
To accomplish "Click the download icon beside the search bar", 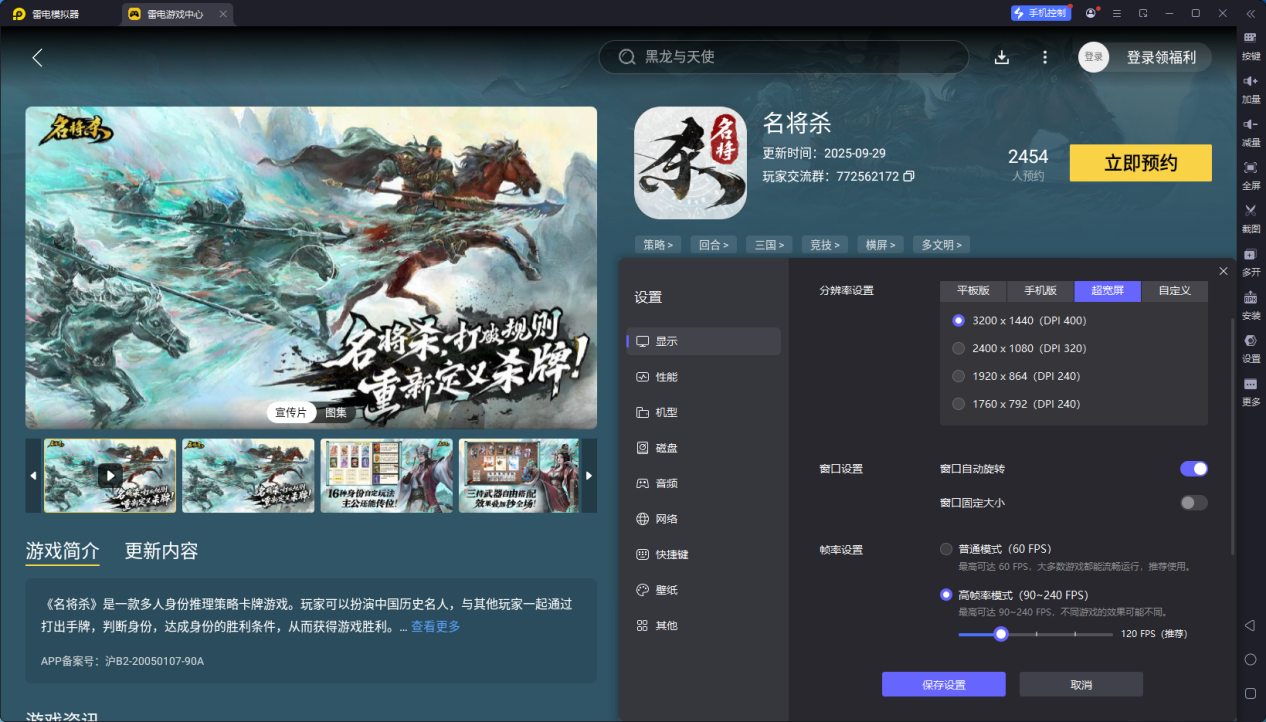I will pos(1001,57).
